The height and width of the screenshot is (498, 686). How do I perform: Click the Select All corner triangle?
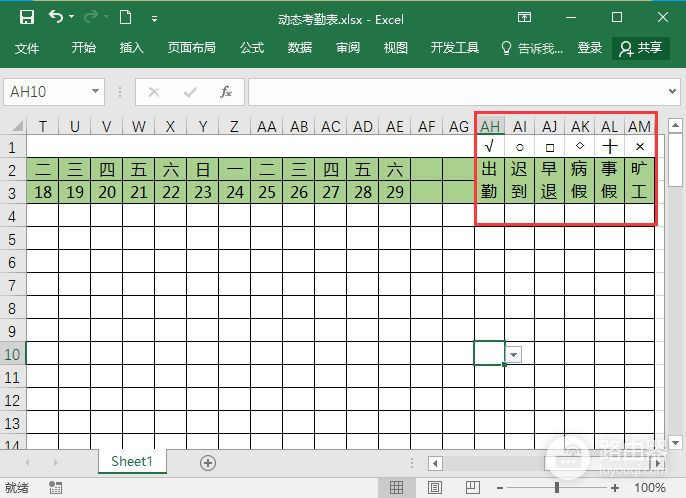point(18,126)
